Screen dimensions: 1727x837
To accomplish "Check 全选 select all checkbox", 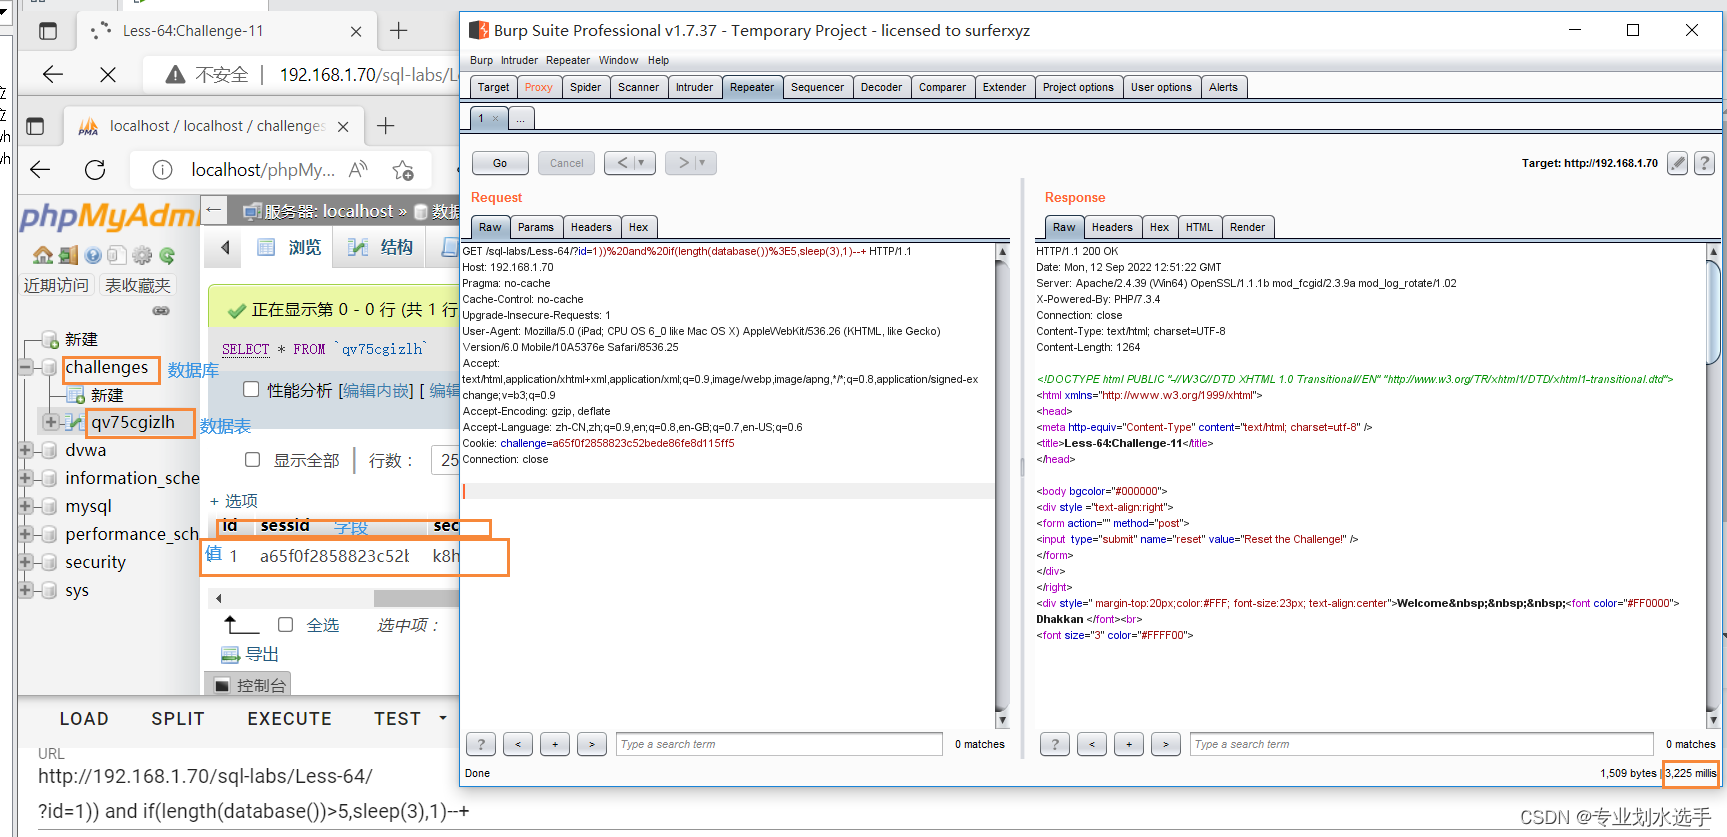I will pyautogui.click(x=285, y=625).
